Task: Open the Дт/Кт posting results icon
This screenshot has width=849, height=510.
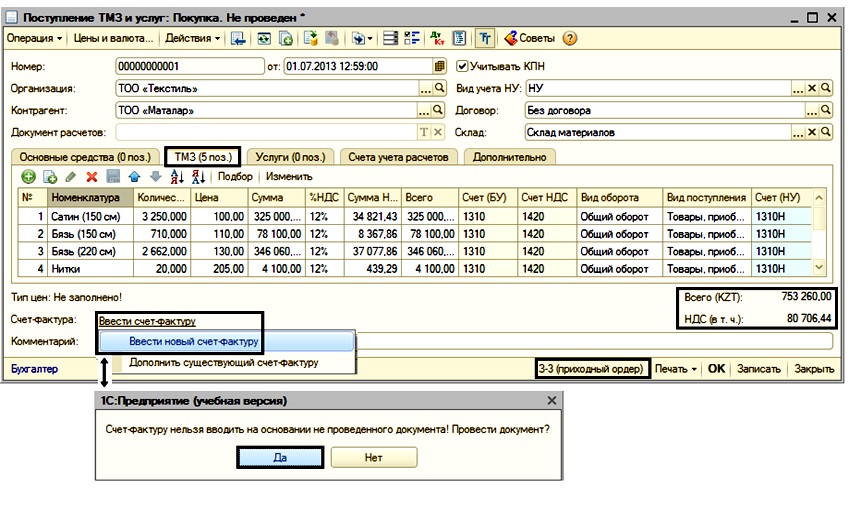Action: click(437, 39)
